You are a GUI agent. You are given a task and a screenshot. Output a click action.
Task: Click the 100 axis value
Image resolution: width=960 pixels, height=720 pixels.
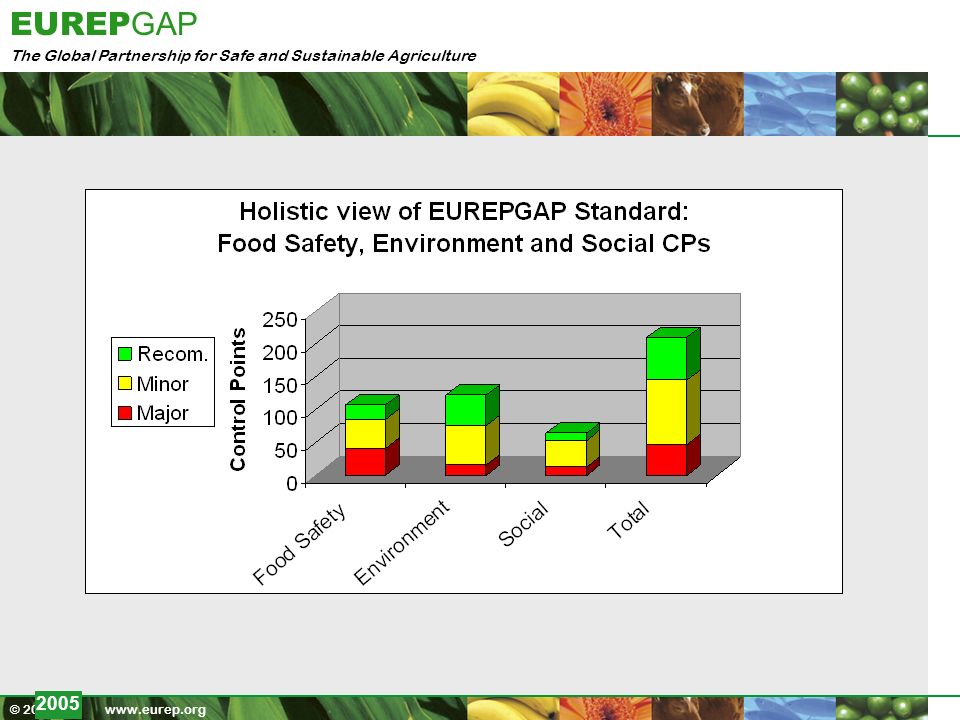[280, 418]
